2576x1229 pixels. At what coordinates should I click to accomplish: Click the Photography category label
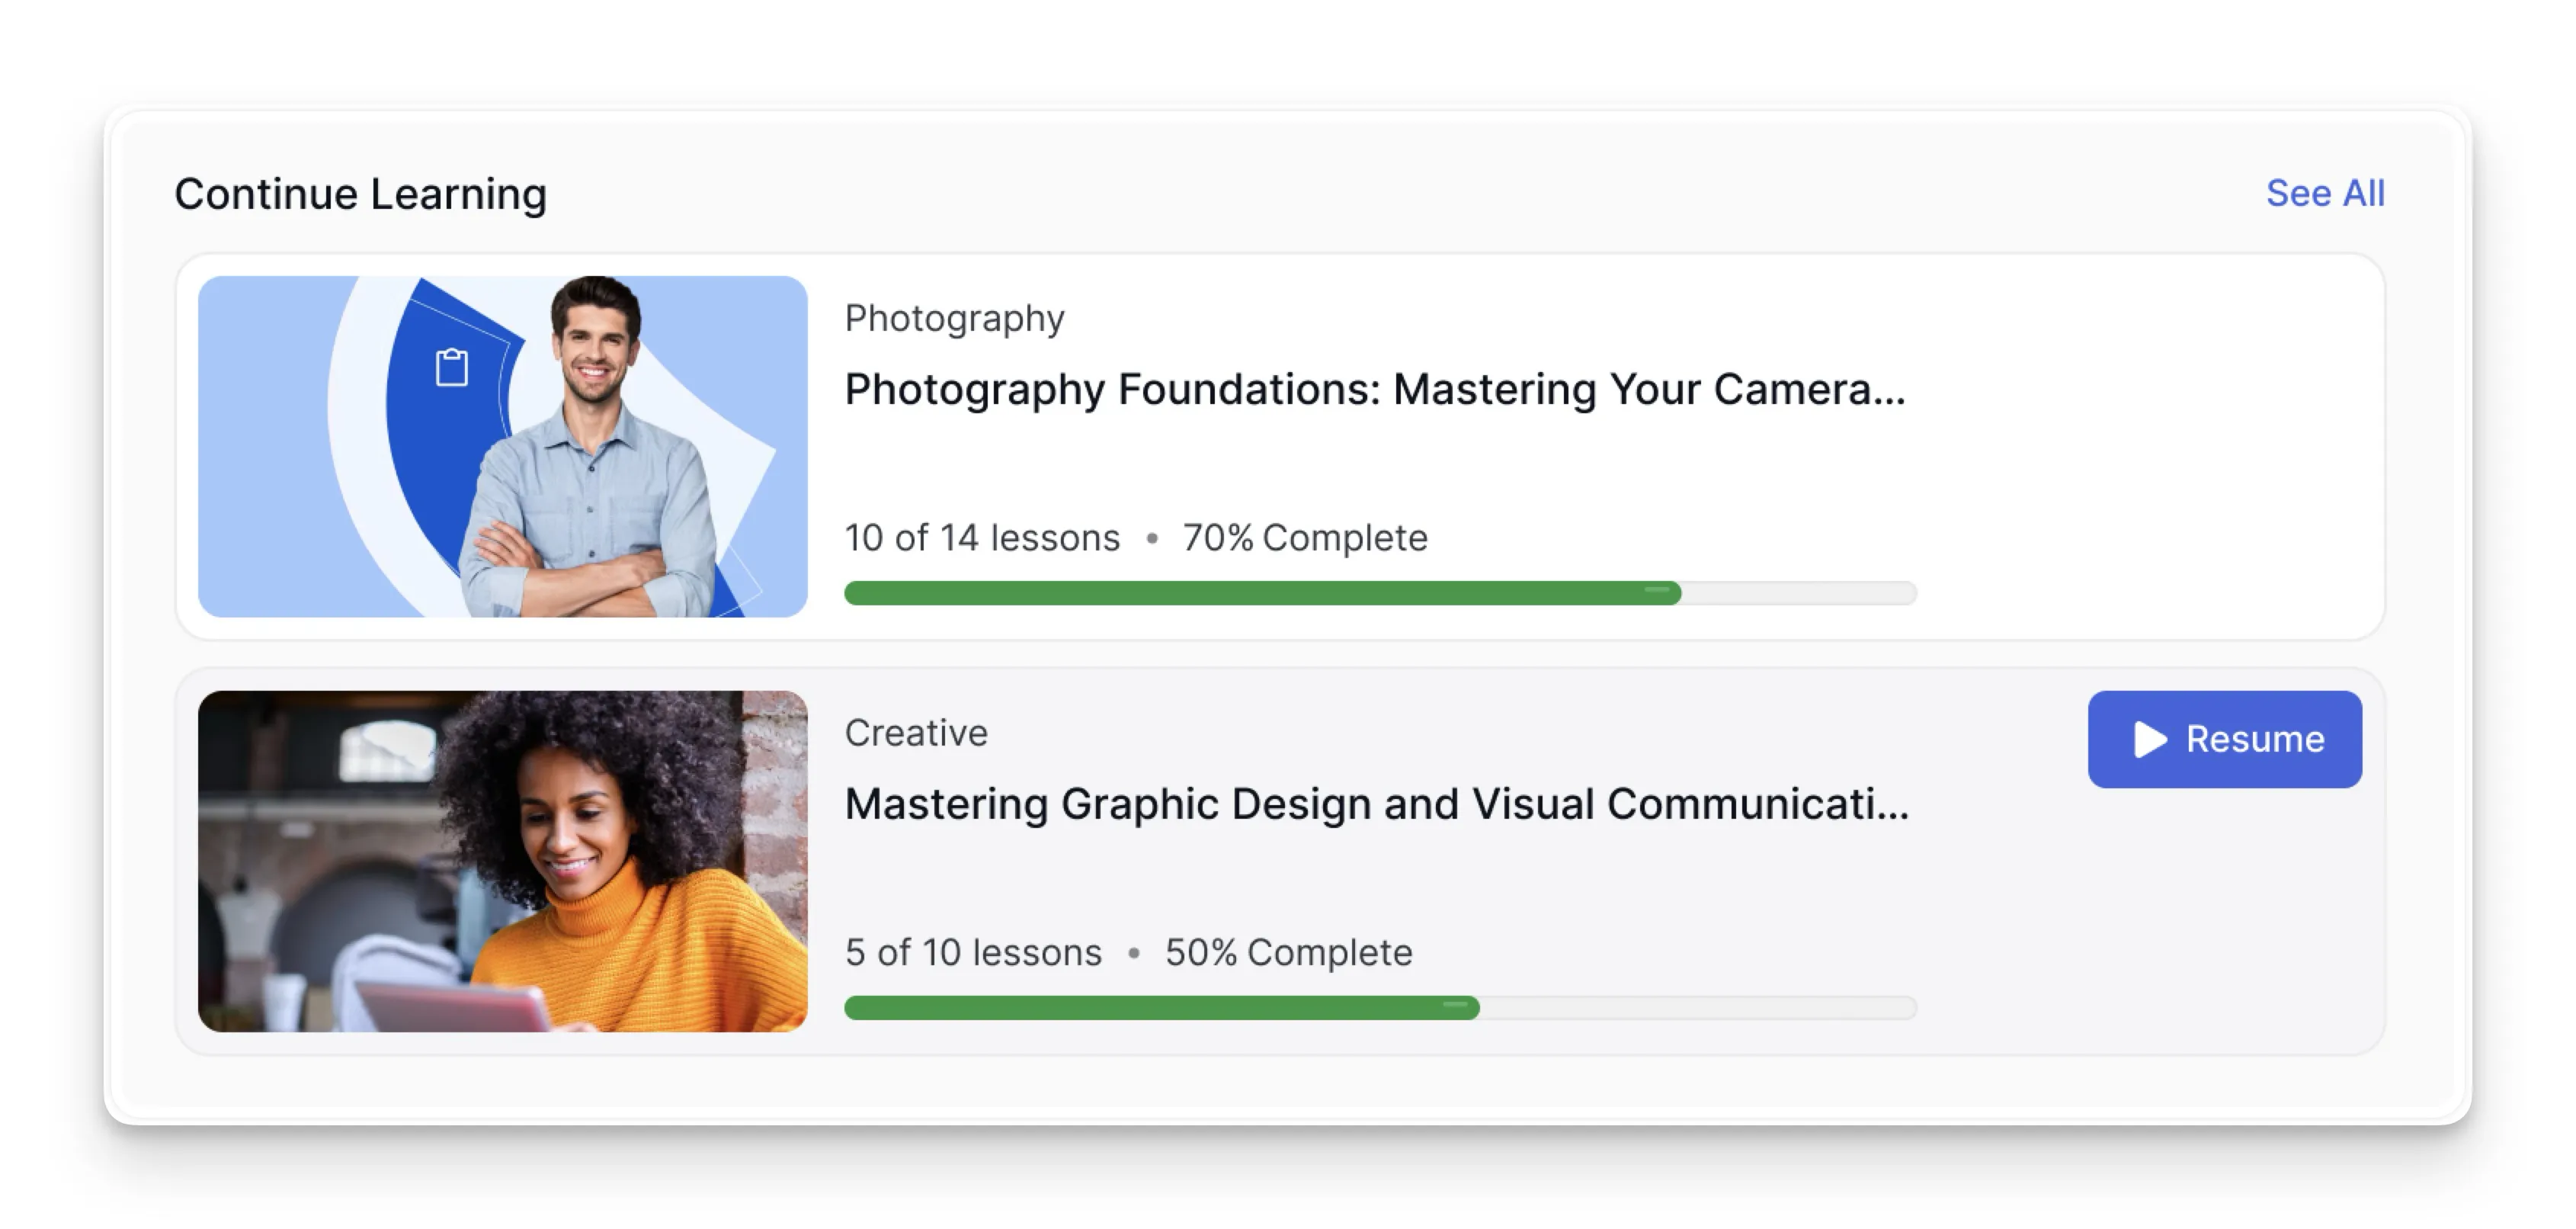point(955,319)
